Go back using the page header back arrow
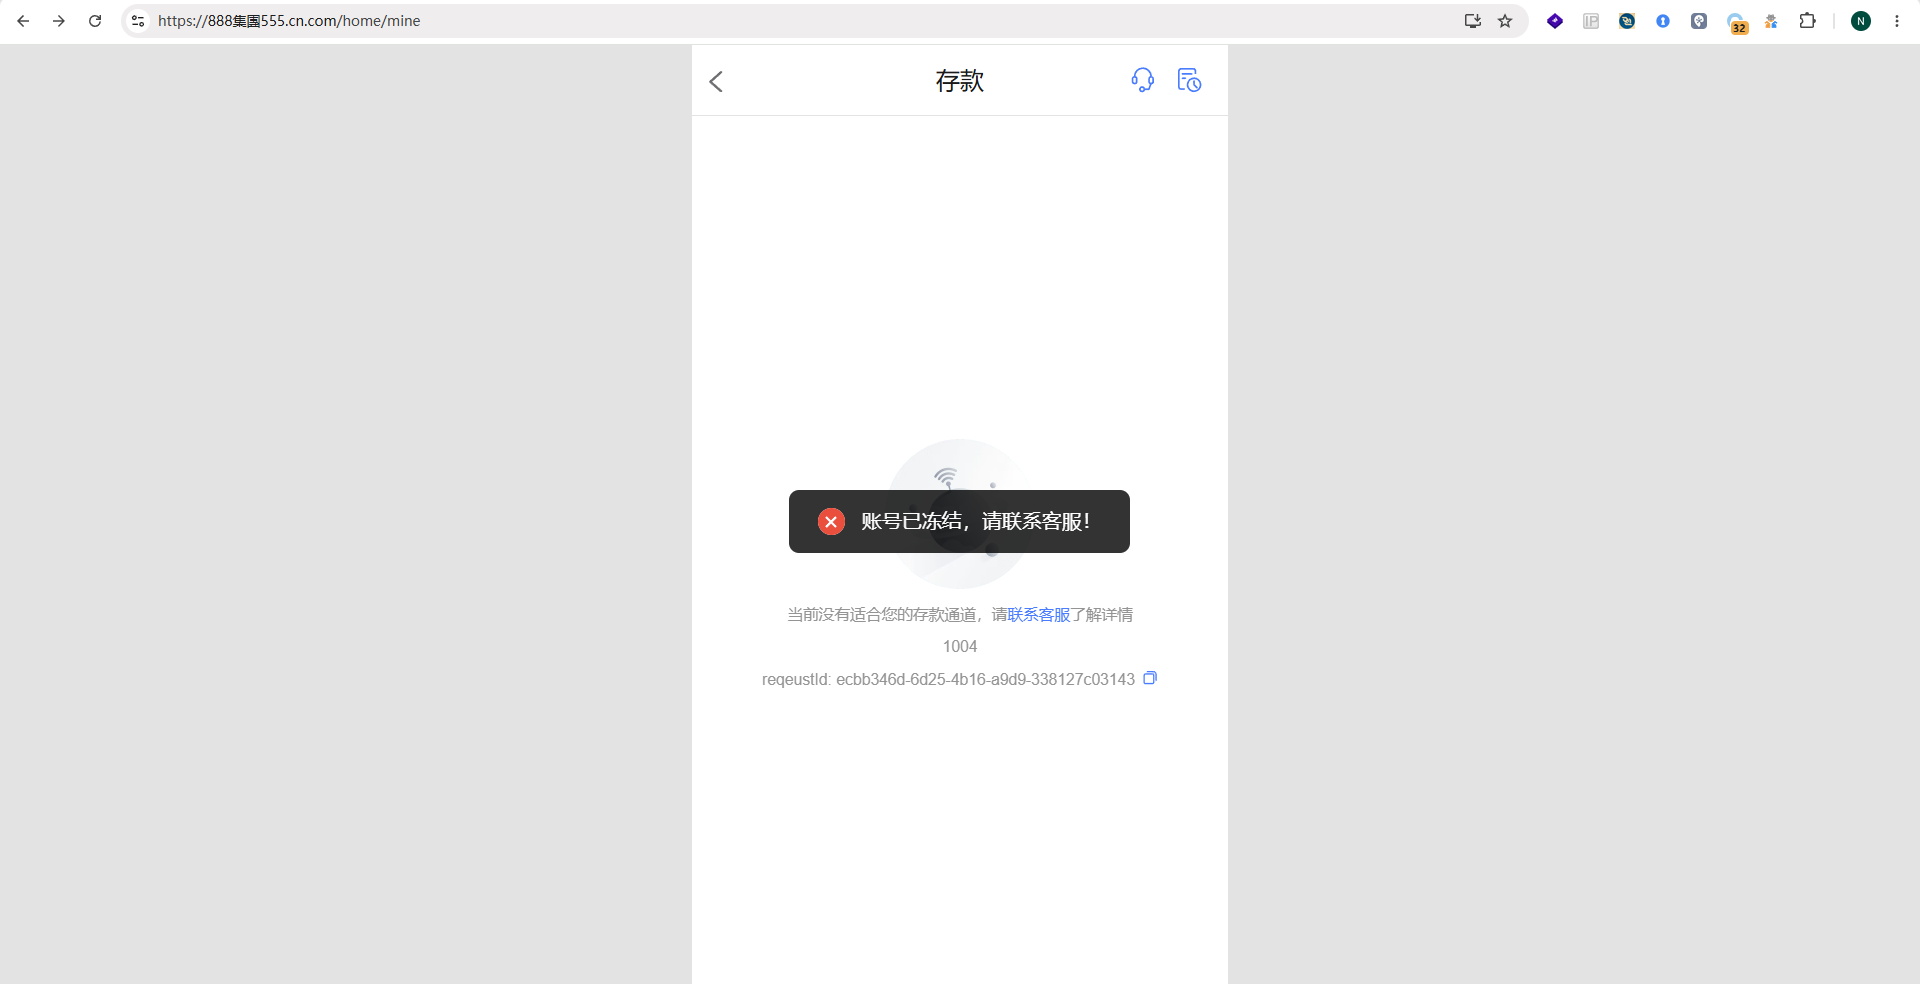The width and height of the screenshot is (1920, 984). point(716,81)
